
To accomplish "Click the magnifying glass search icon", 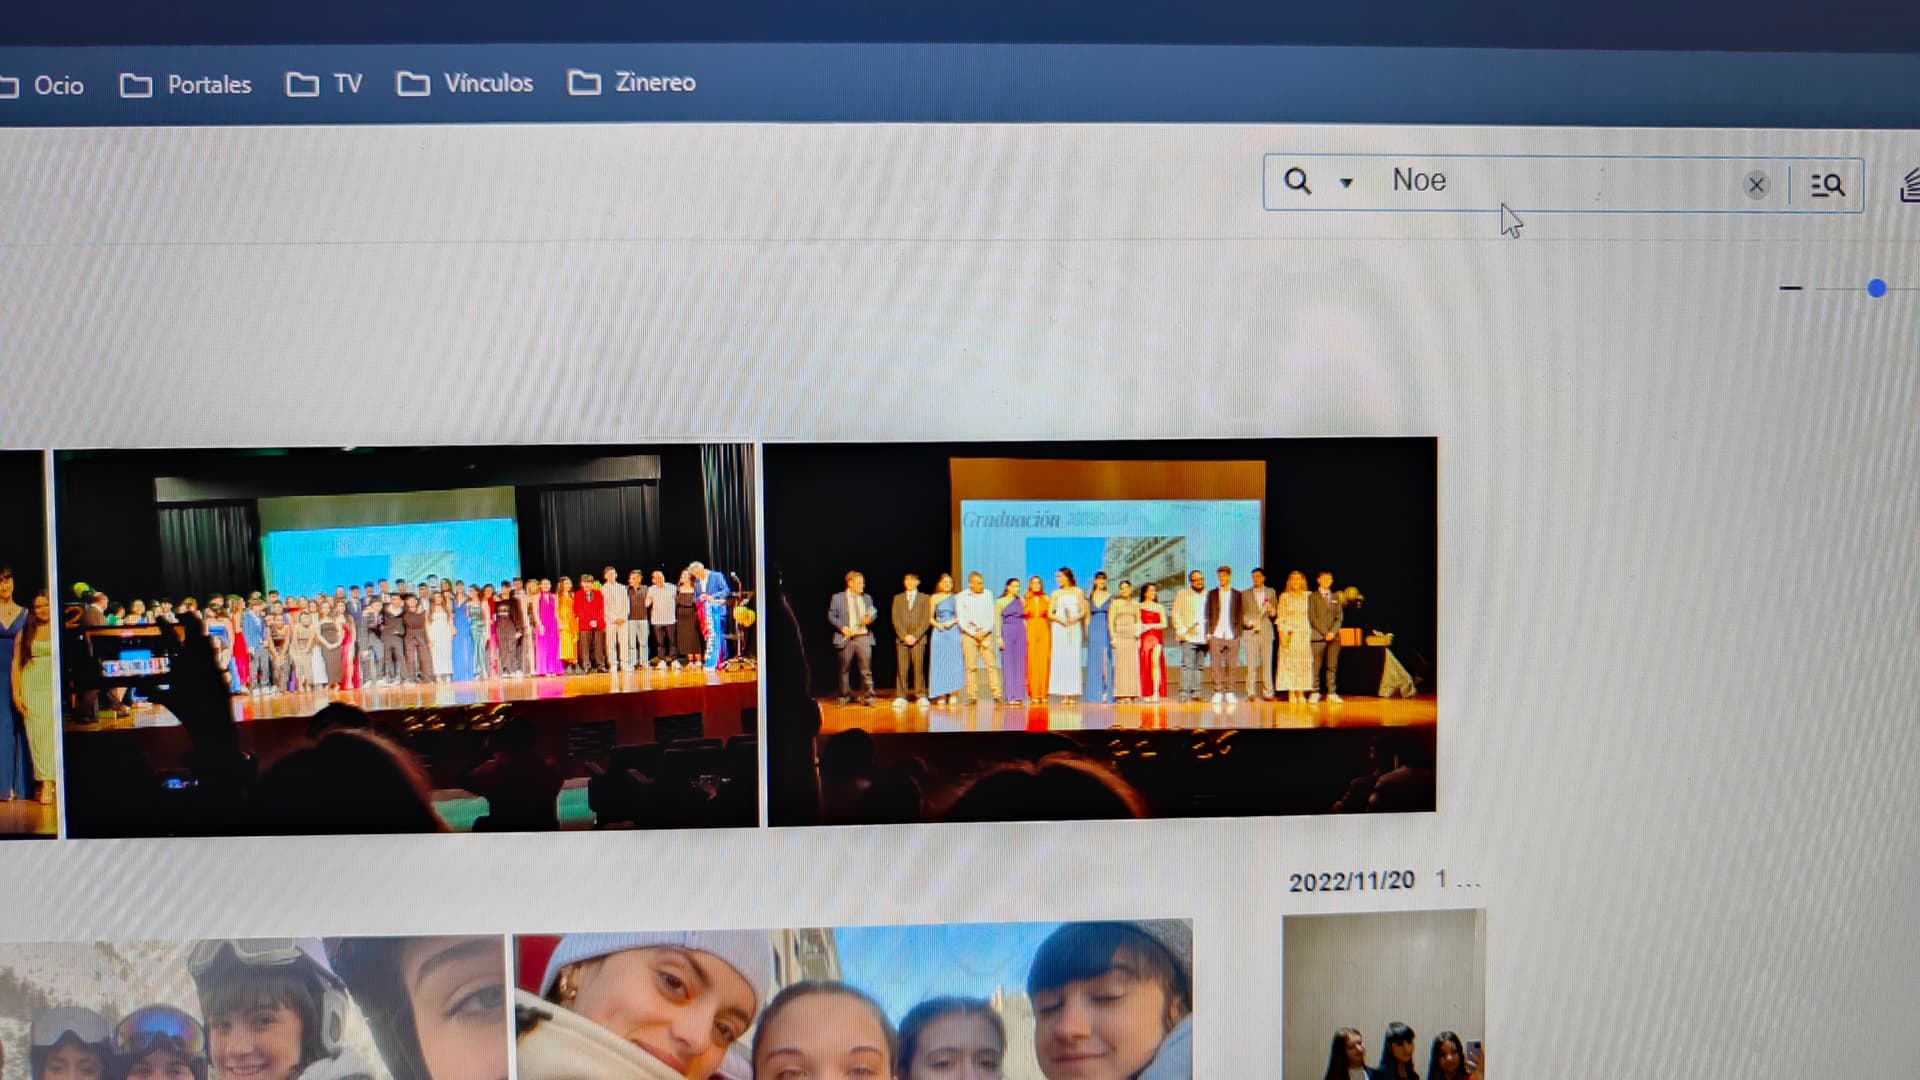I will coord(1297,181).
